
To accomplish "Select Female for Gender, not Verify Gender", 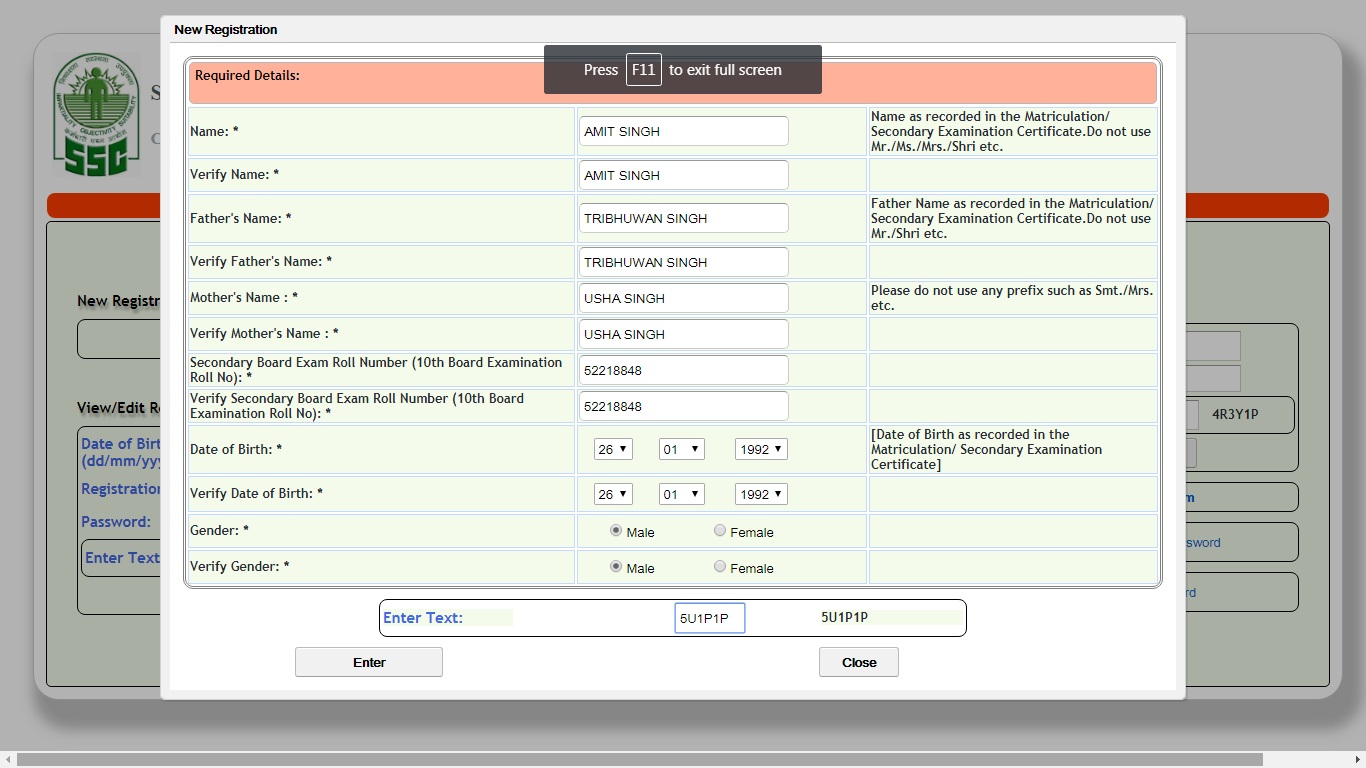I will tap(720, 531).
